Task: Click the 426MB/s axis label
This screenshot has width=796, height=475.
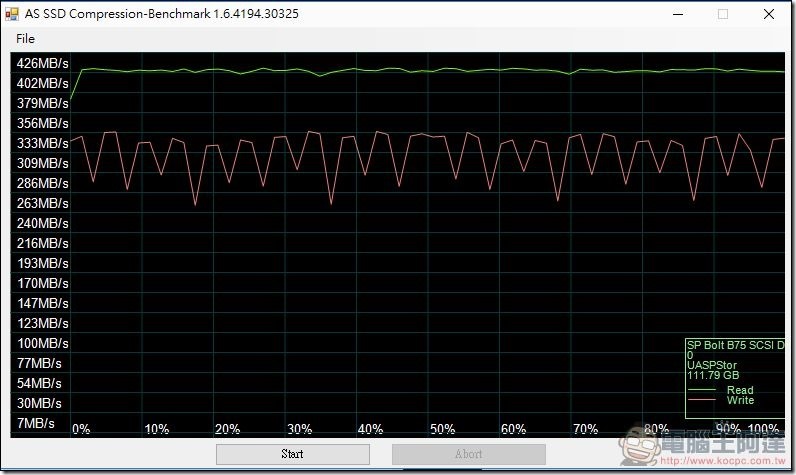Action: [42, 63]
